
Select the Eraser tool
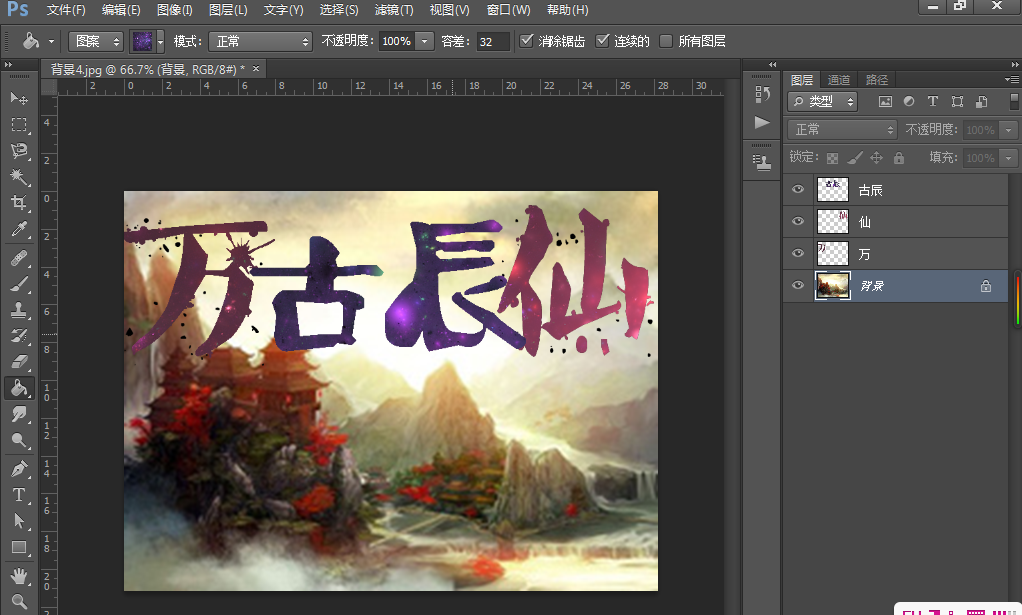coord(19,362)
